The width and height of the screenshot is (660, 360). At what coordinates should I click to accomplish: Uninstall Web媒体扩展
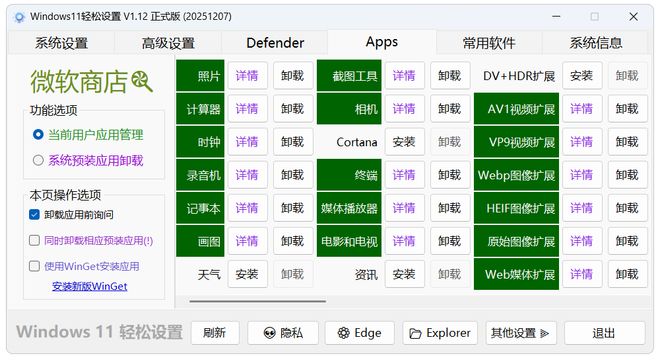tap(628, 275)
